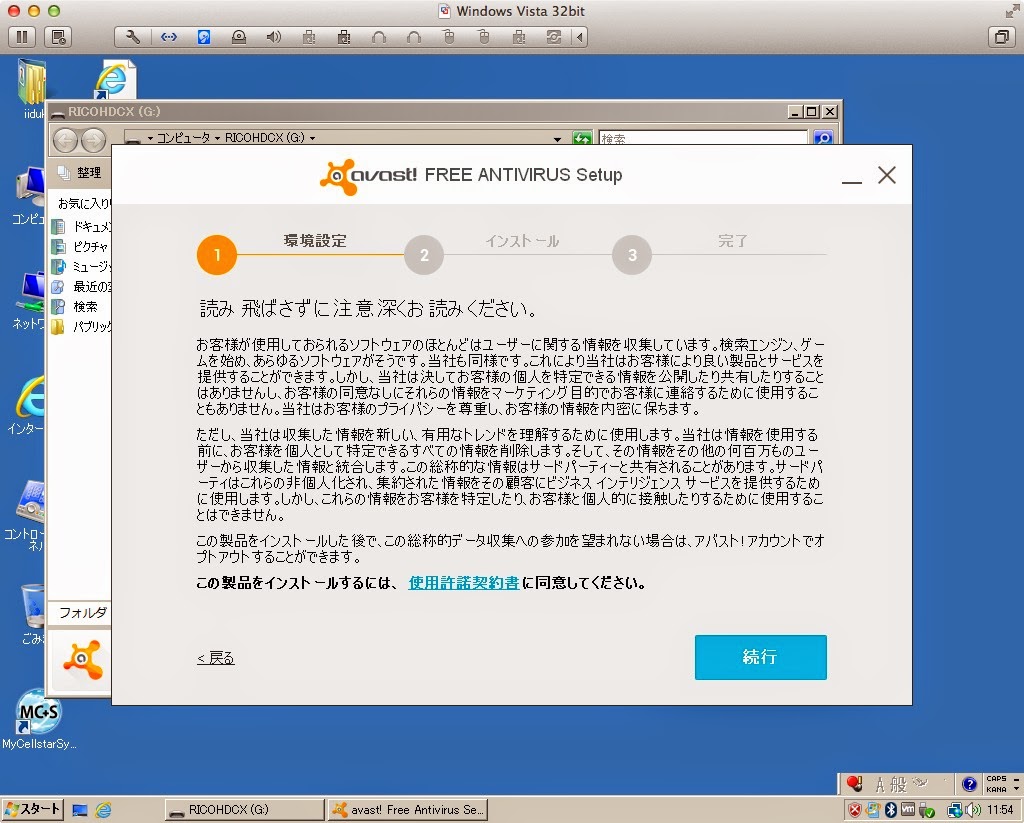This screenshot has height=823, width=1024.
Task: Click the Explorer refresh icon
Action: (x=581, y=138)
